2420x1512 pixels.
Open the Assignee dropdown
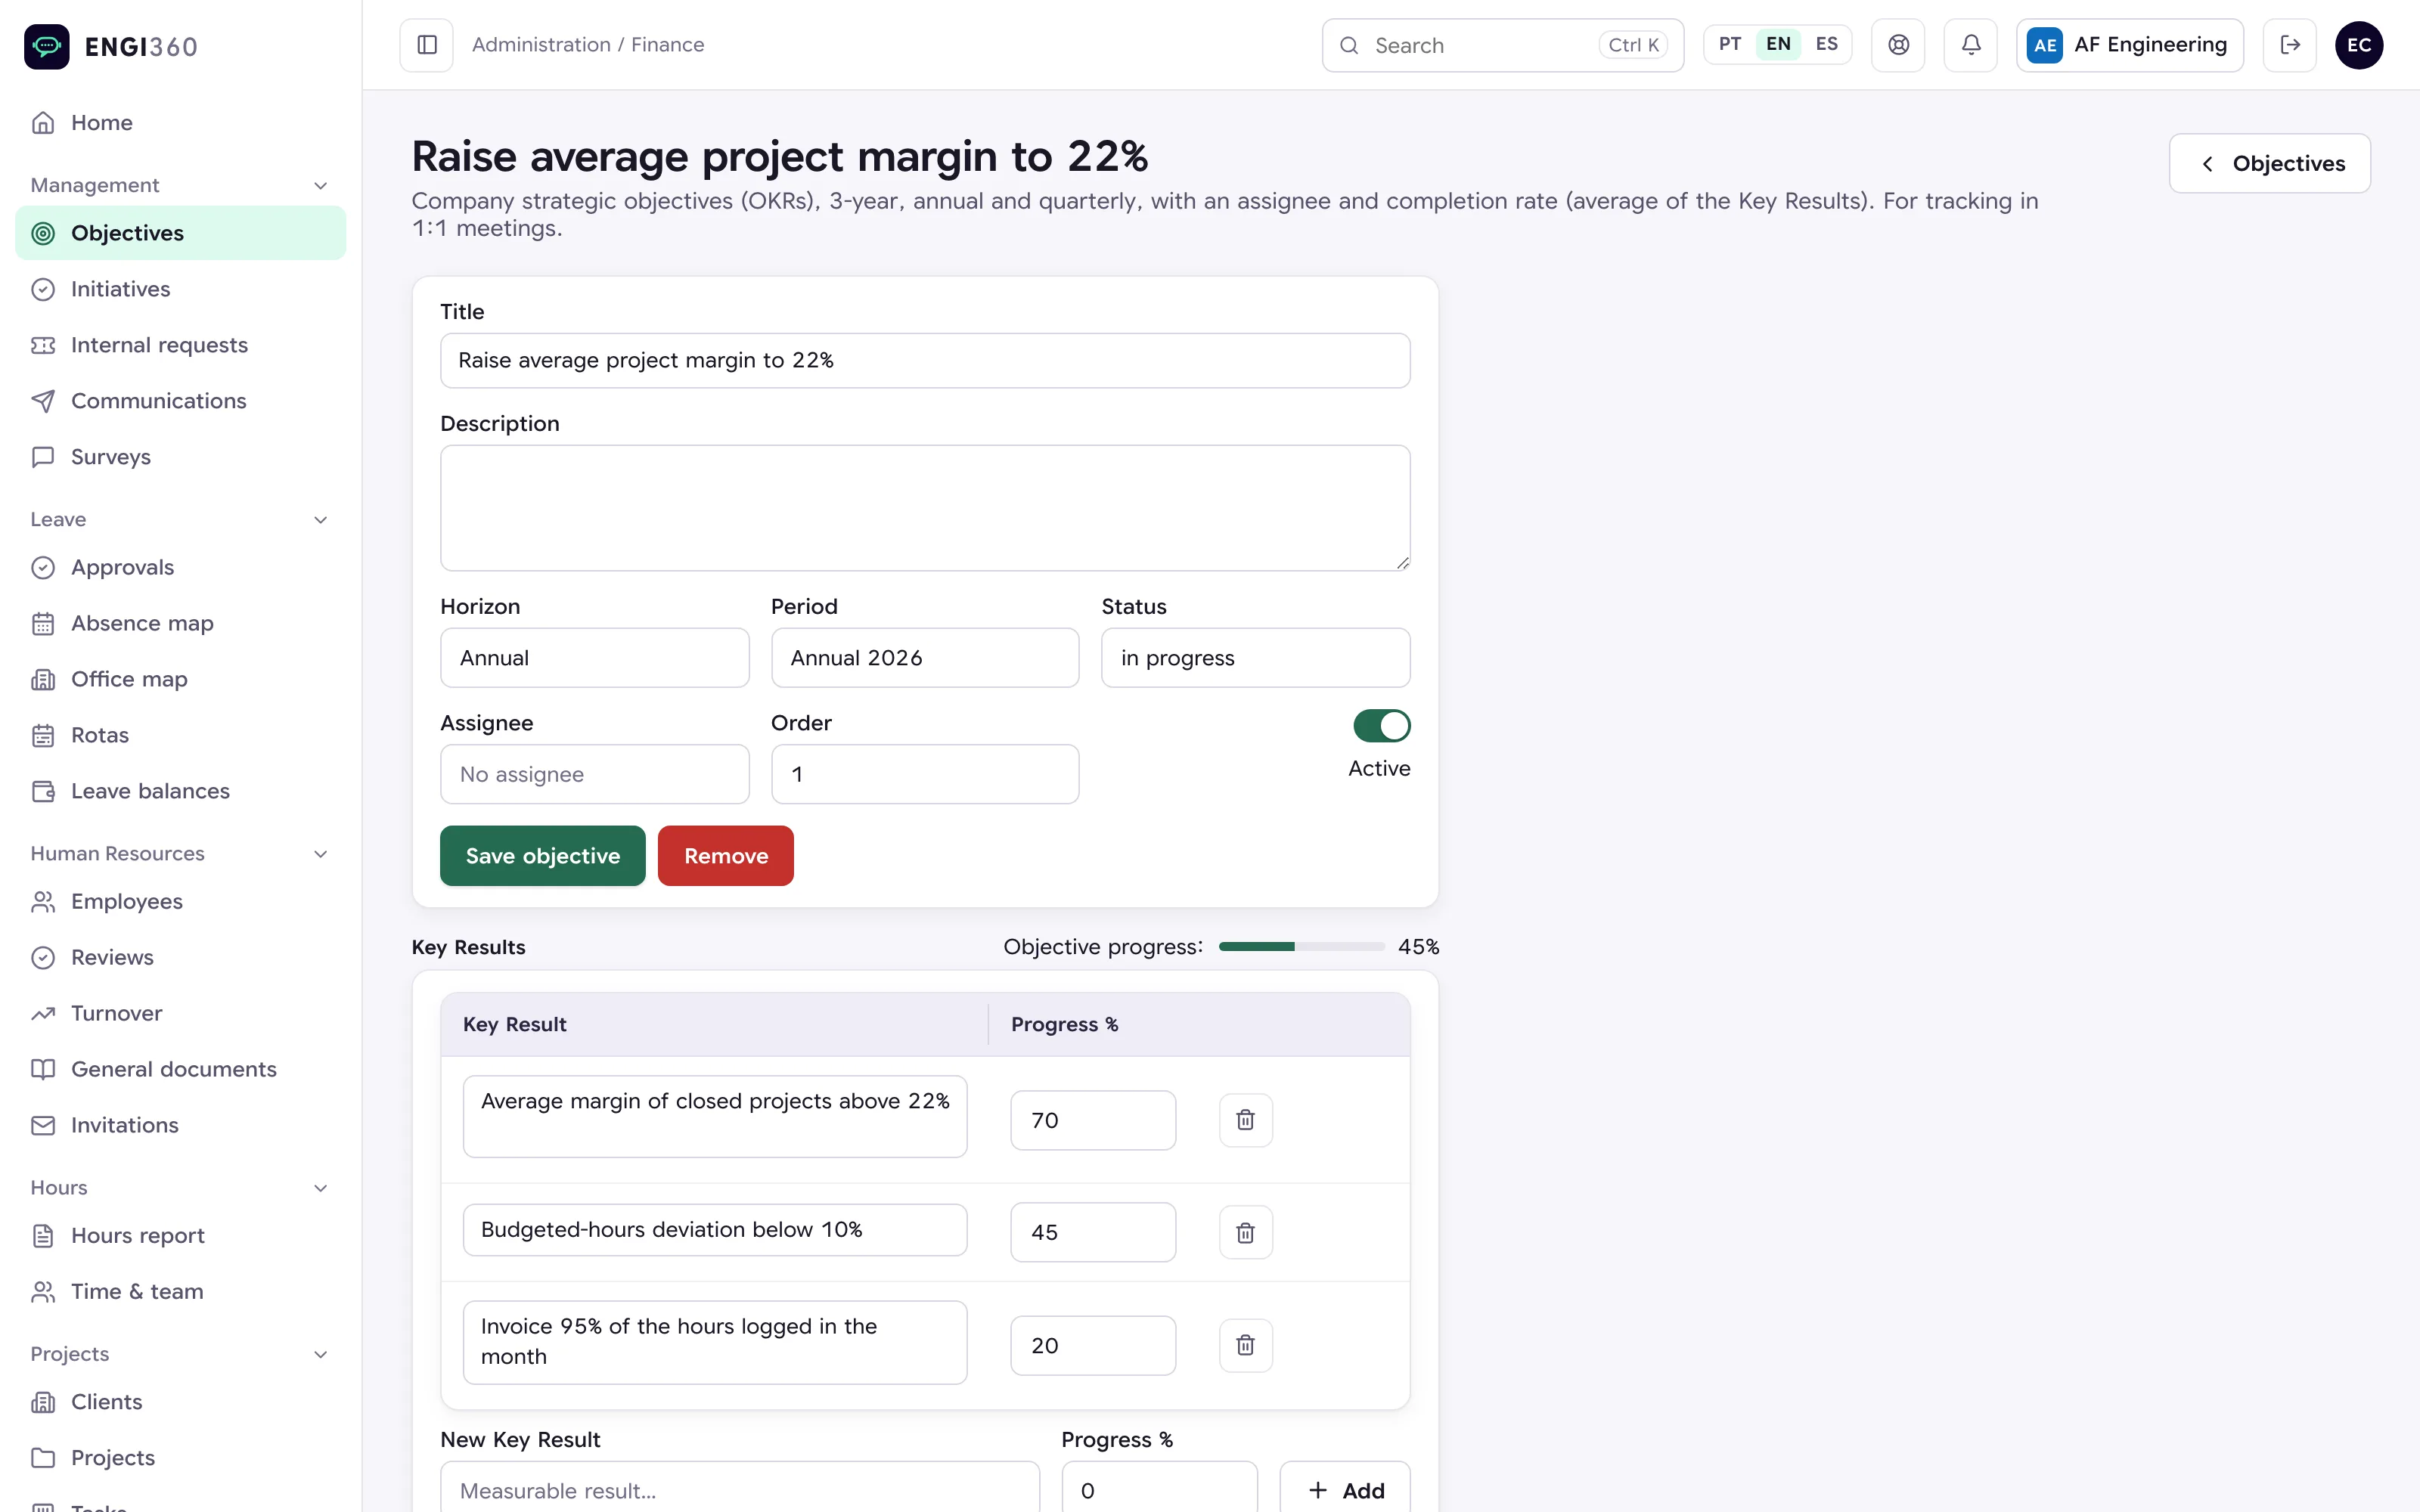click(594, 773)
